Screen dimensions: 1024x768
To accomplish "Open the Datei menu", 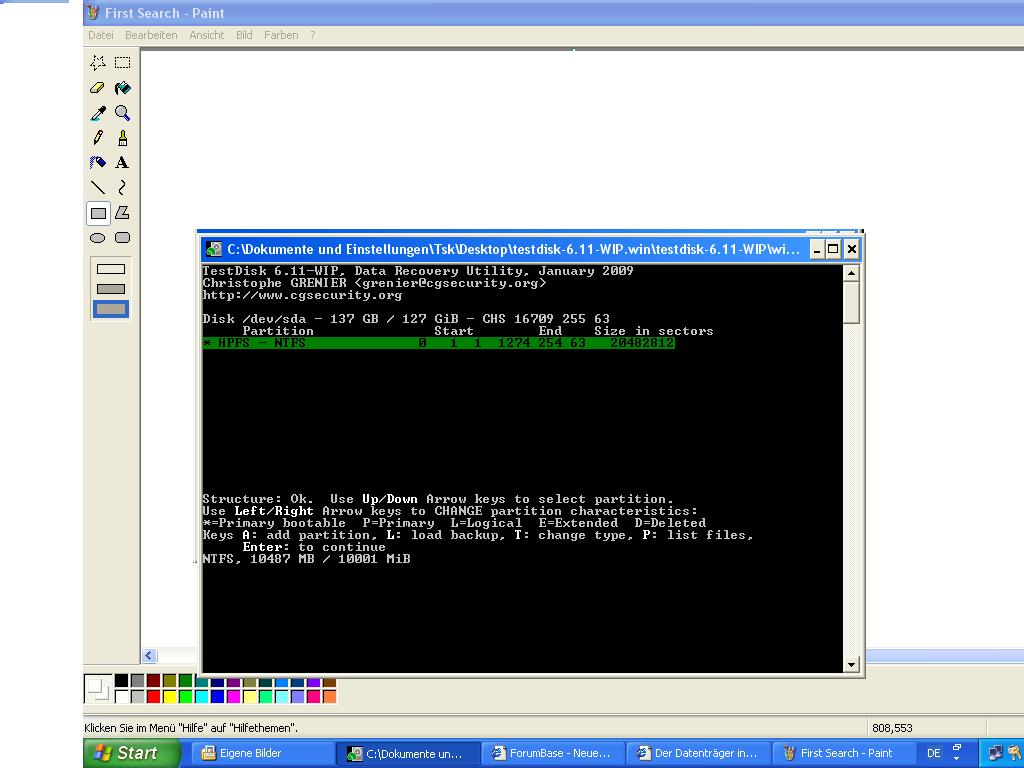I will click(101, 35).
